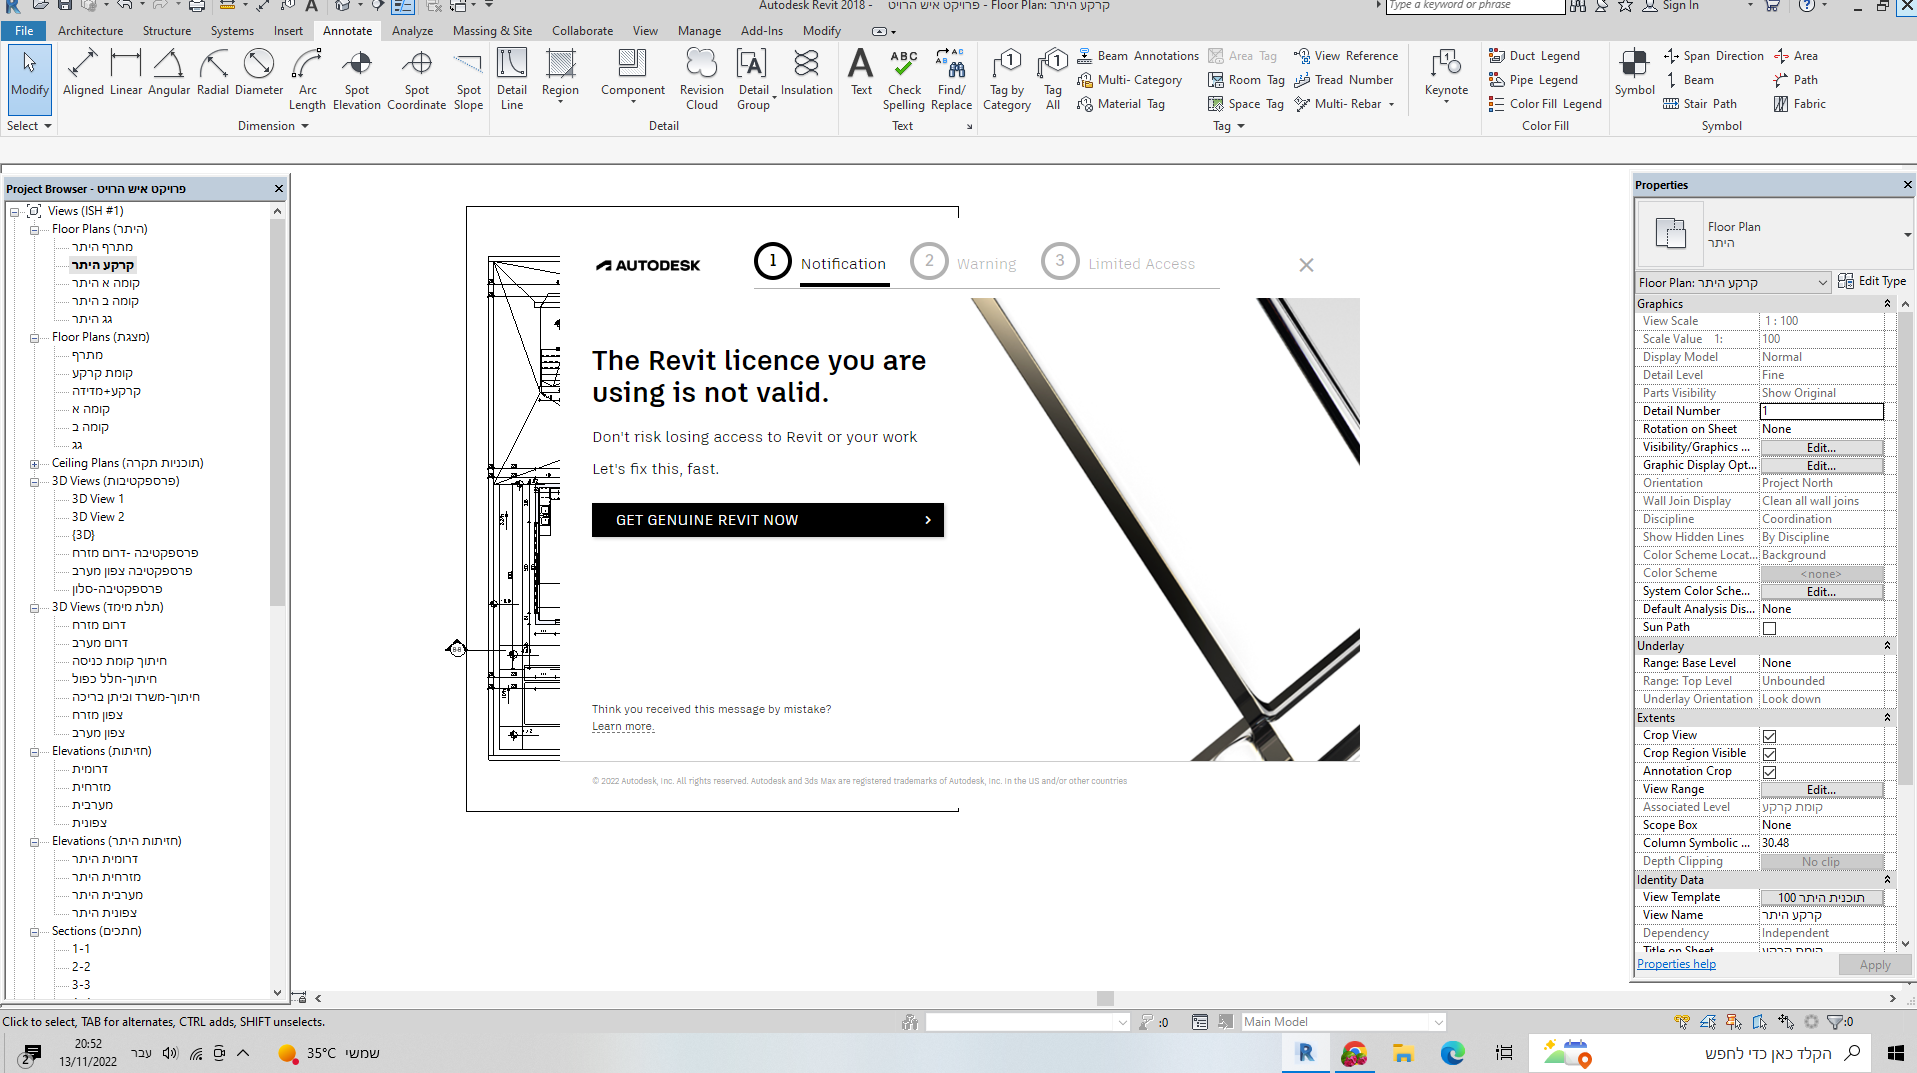Click the Room Tag tool
1917x1073 pixels.
tap(1246, 80)
